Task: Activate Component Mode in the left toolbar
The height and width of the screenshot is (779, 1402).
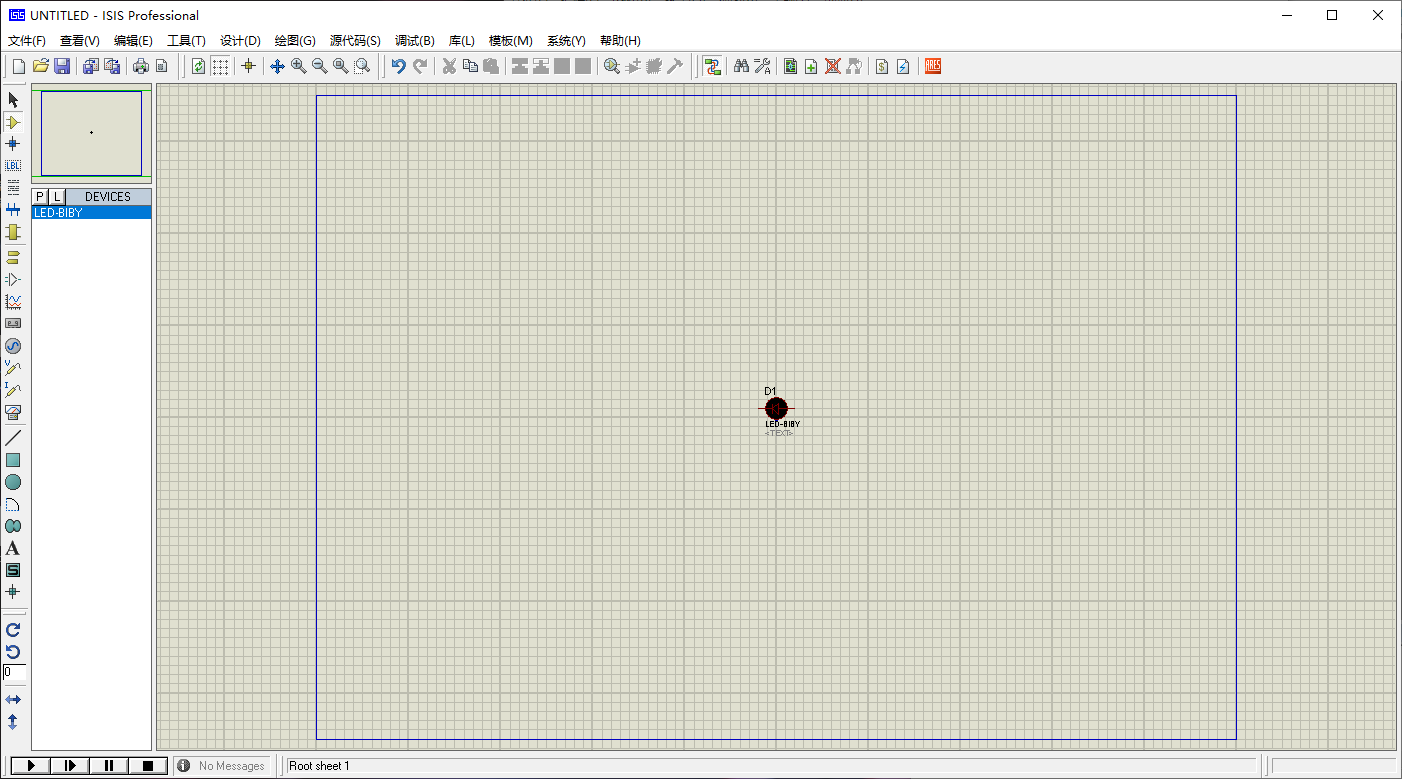Action: [13, 122]
